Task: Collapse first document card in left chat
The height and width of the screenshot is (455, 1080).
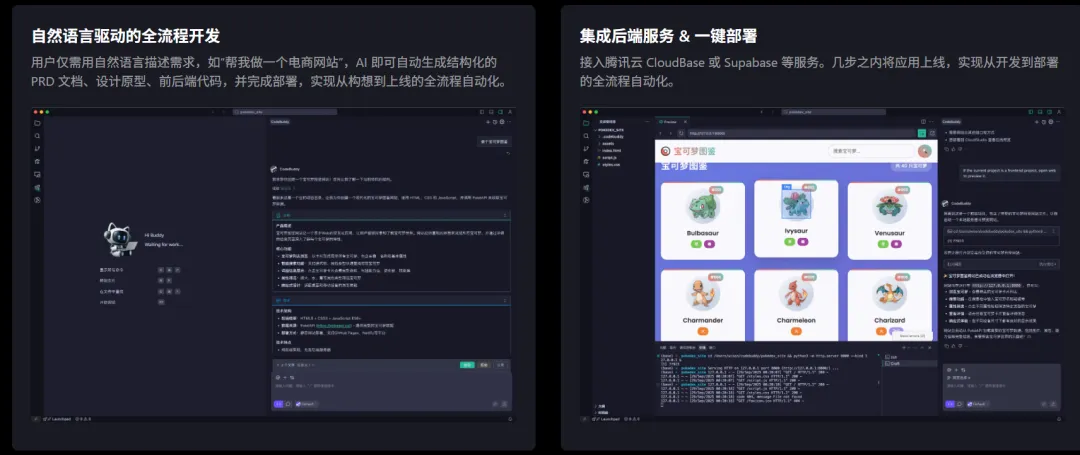Action: pos(505,215)
